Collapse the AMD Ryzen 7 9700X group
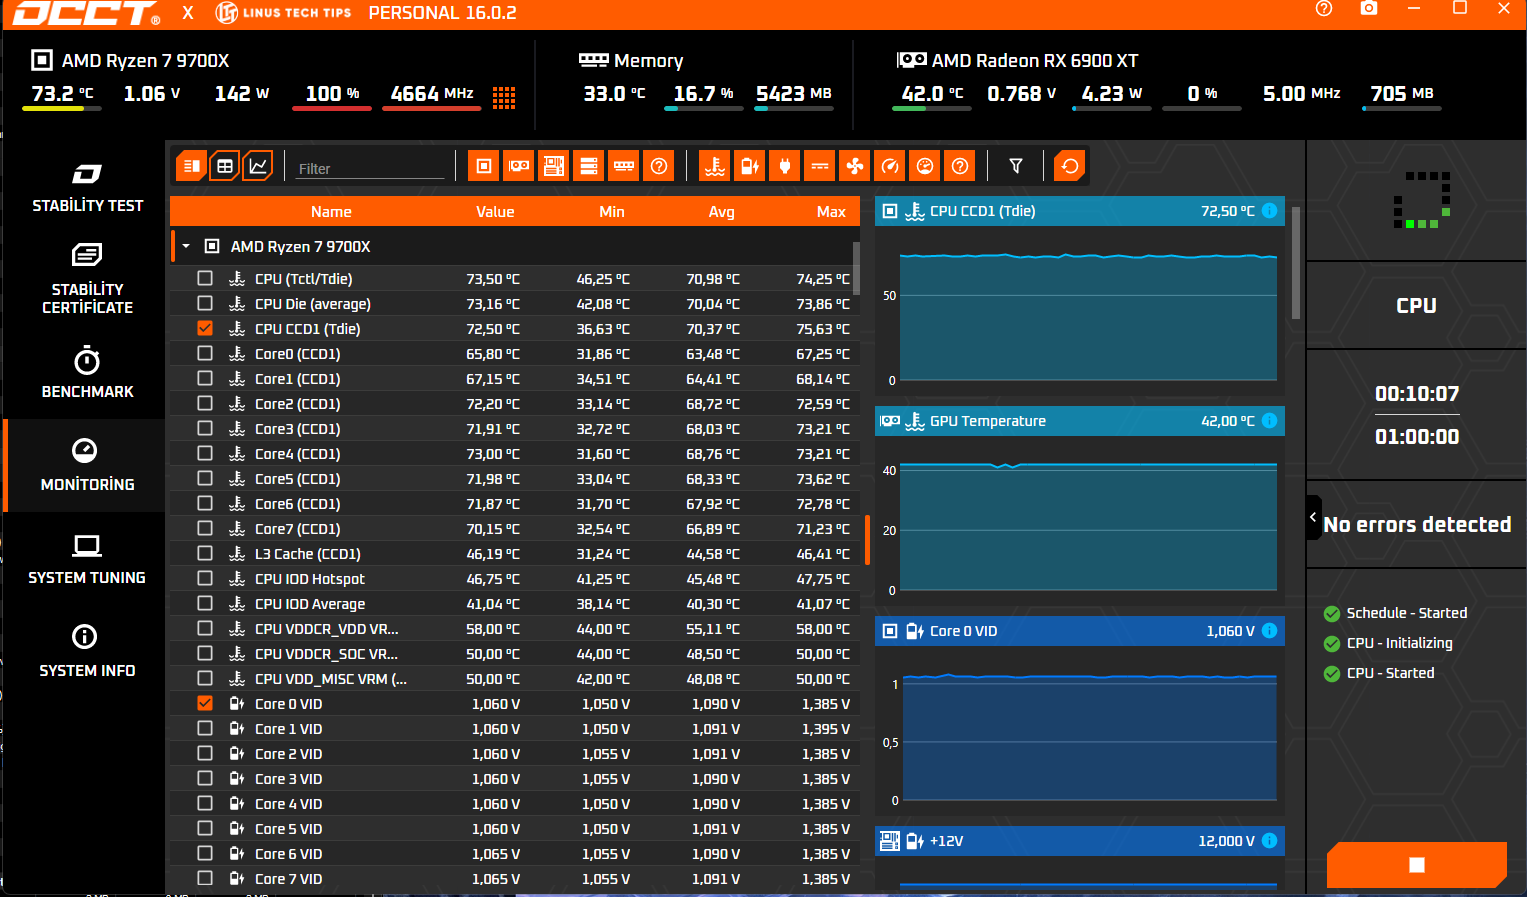 [x=186, y=246]
